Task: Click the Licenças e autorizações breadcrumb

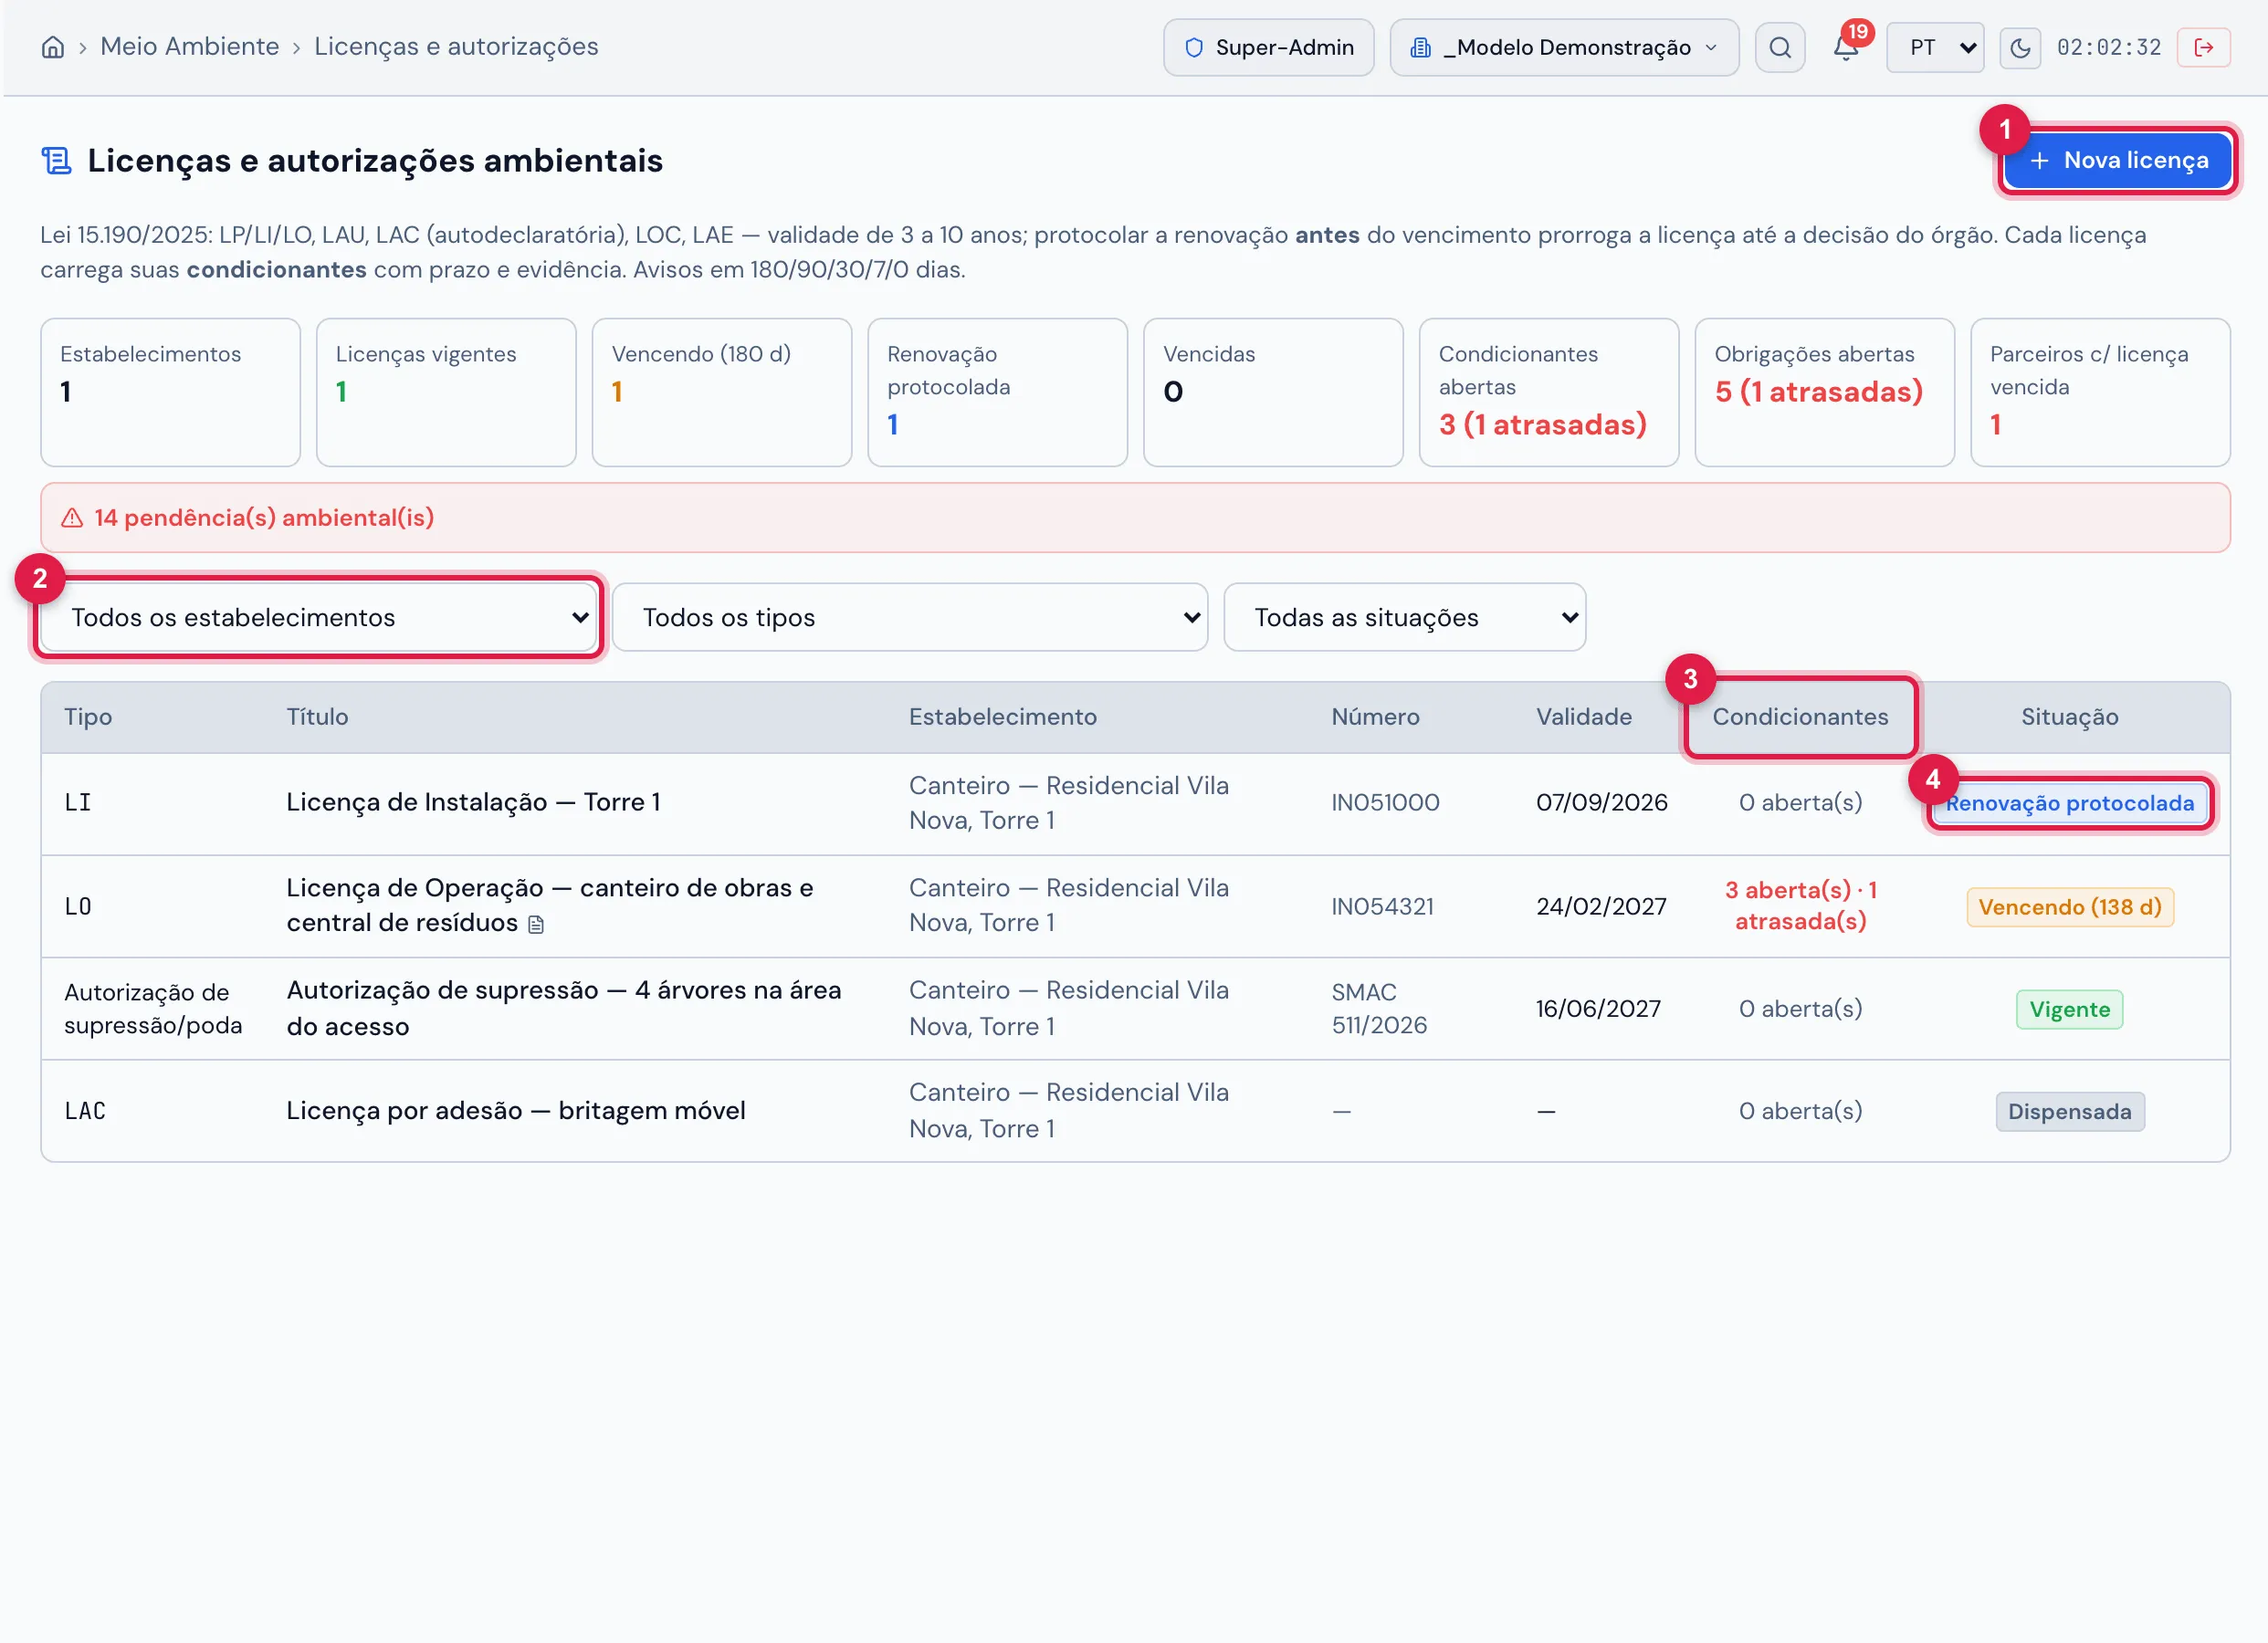Action: [x=456, y=47]
